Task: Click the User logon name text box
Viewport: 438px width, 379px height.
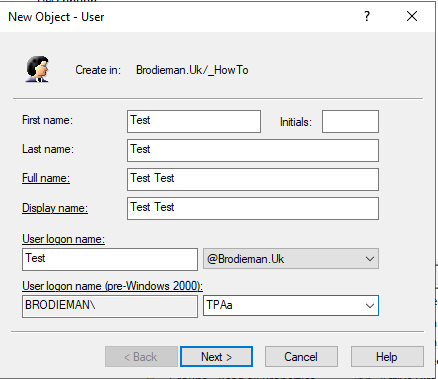Action: pos(110,259)
